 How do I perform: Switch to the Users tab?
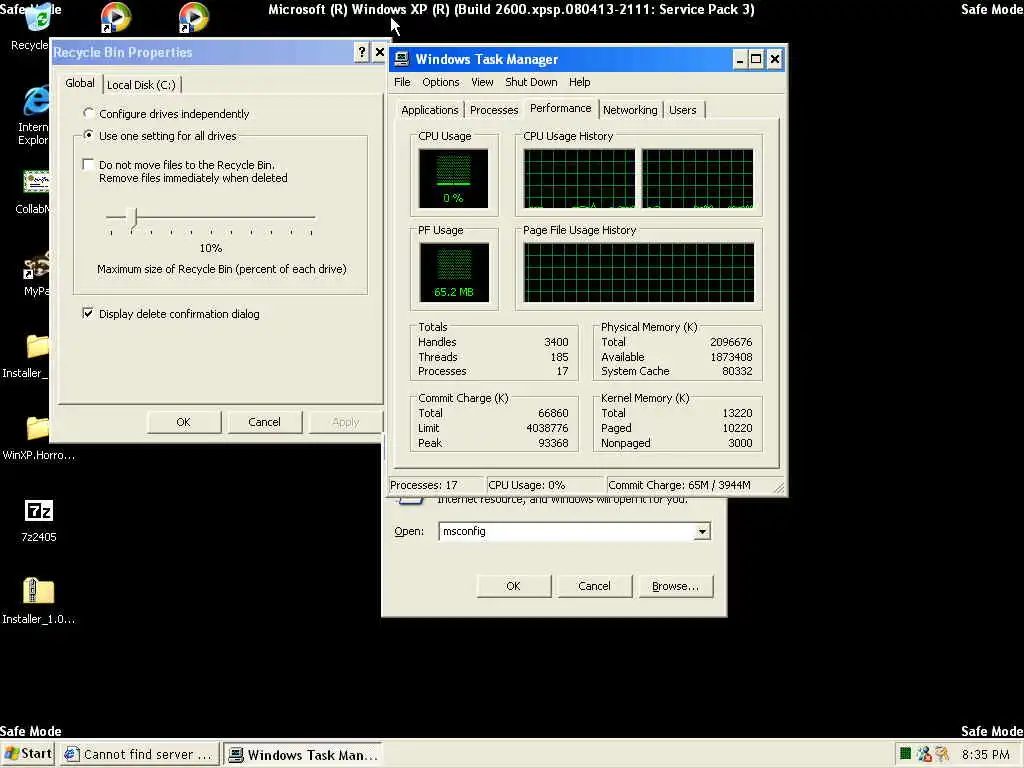pos(682,110)
